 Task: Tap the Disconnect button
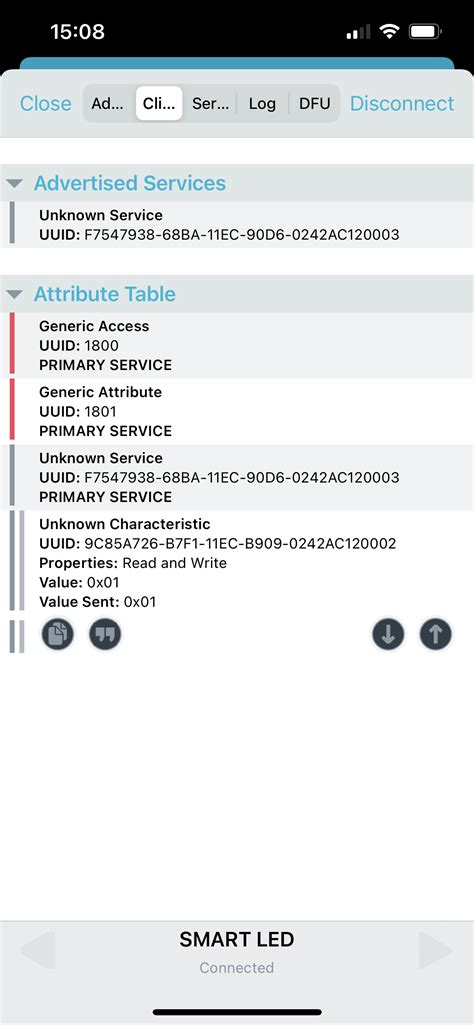click(x=402, y=103)
